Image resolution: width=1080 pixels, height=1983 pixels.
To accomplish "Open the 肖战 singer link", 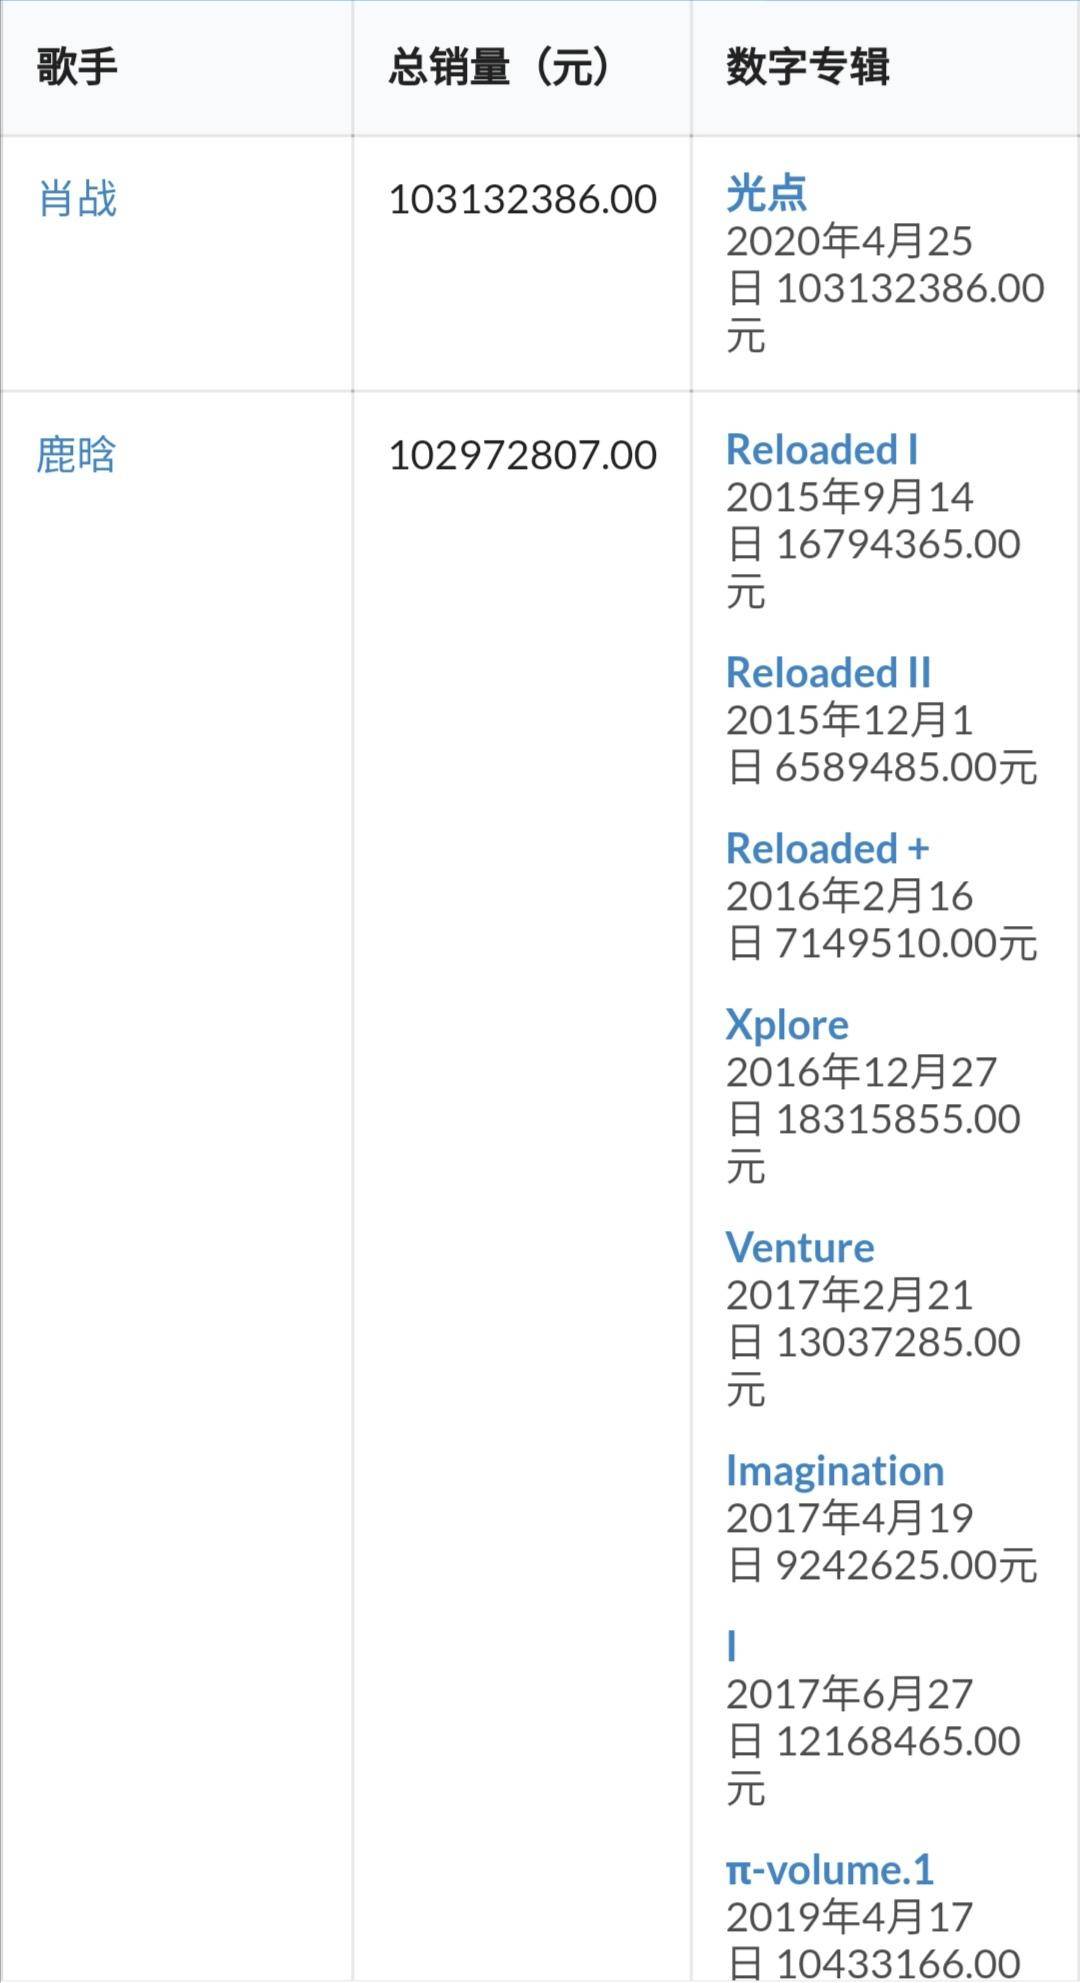I will [78, 198].
